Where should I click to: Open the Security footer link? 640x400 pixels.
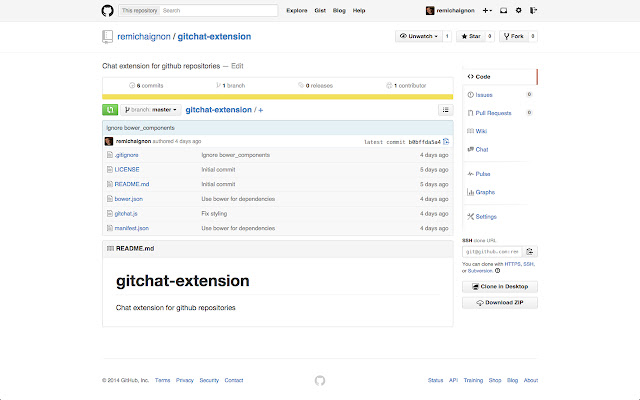(x=209, y=380)
